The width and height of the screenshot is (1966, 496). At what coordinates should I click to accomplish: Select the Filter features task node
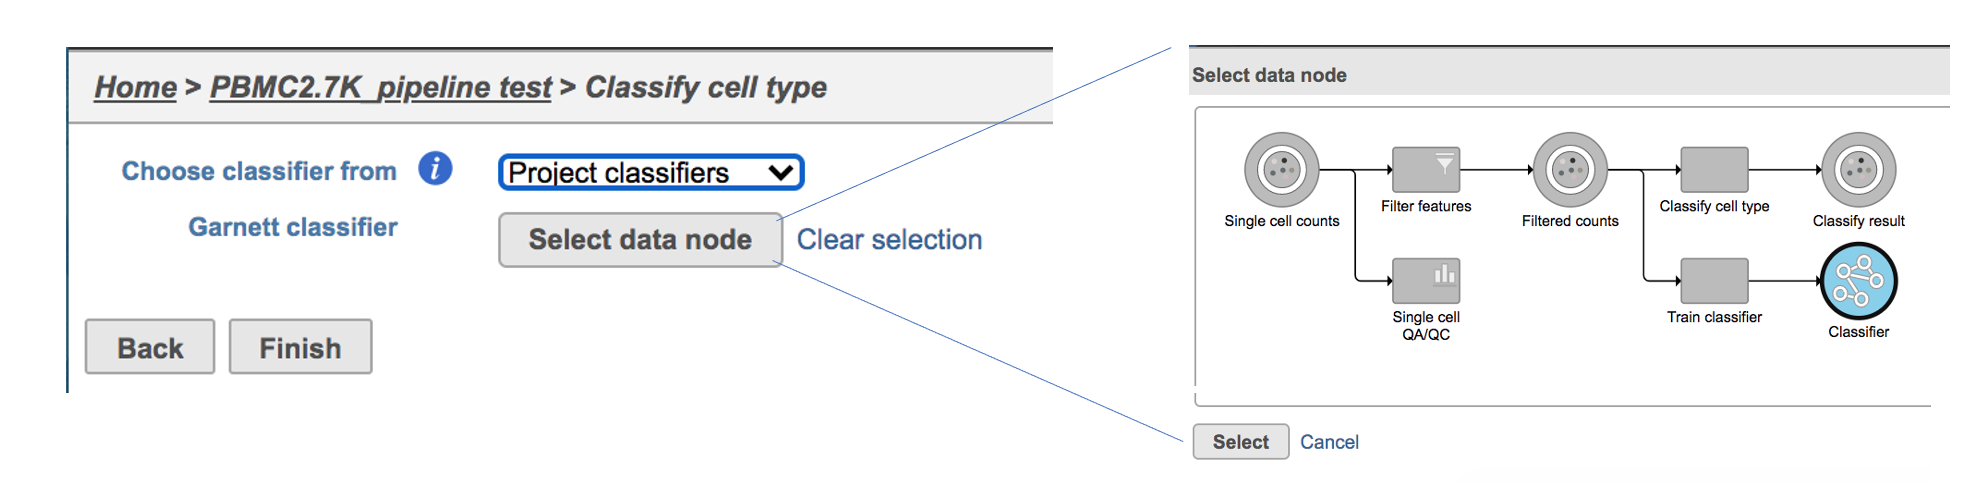[1425, 170]
